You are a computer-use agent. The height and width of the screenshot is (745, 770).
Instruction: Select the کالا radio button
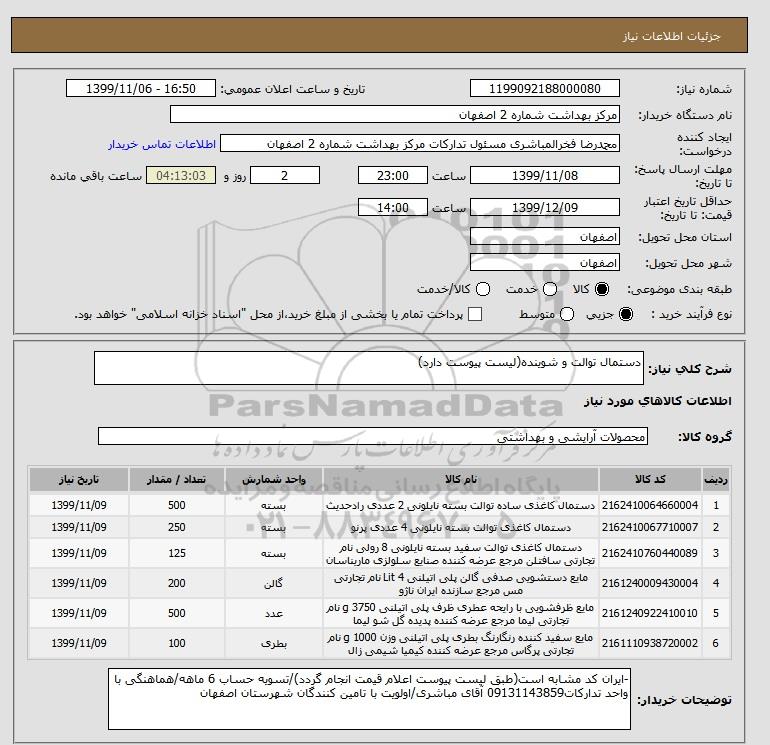(x=602, y=289)
